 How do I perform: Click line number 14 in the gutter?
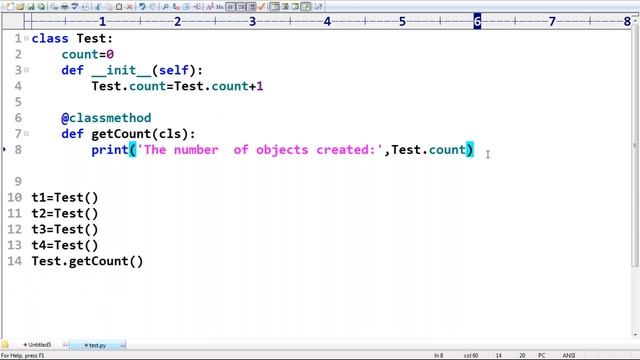coord(15,261)
